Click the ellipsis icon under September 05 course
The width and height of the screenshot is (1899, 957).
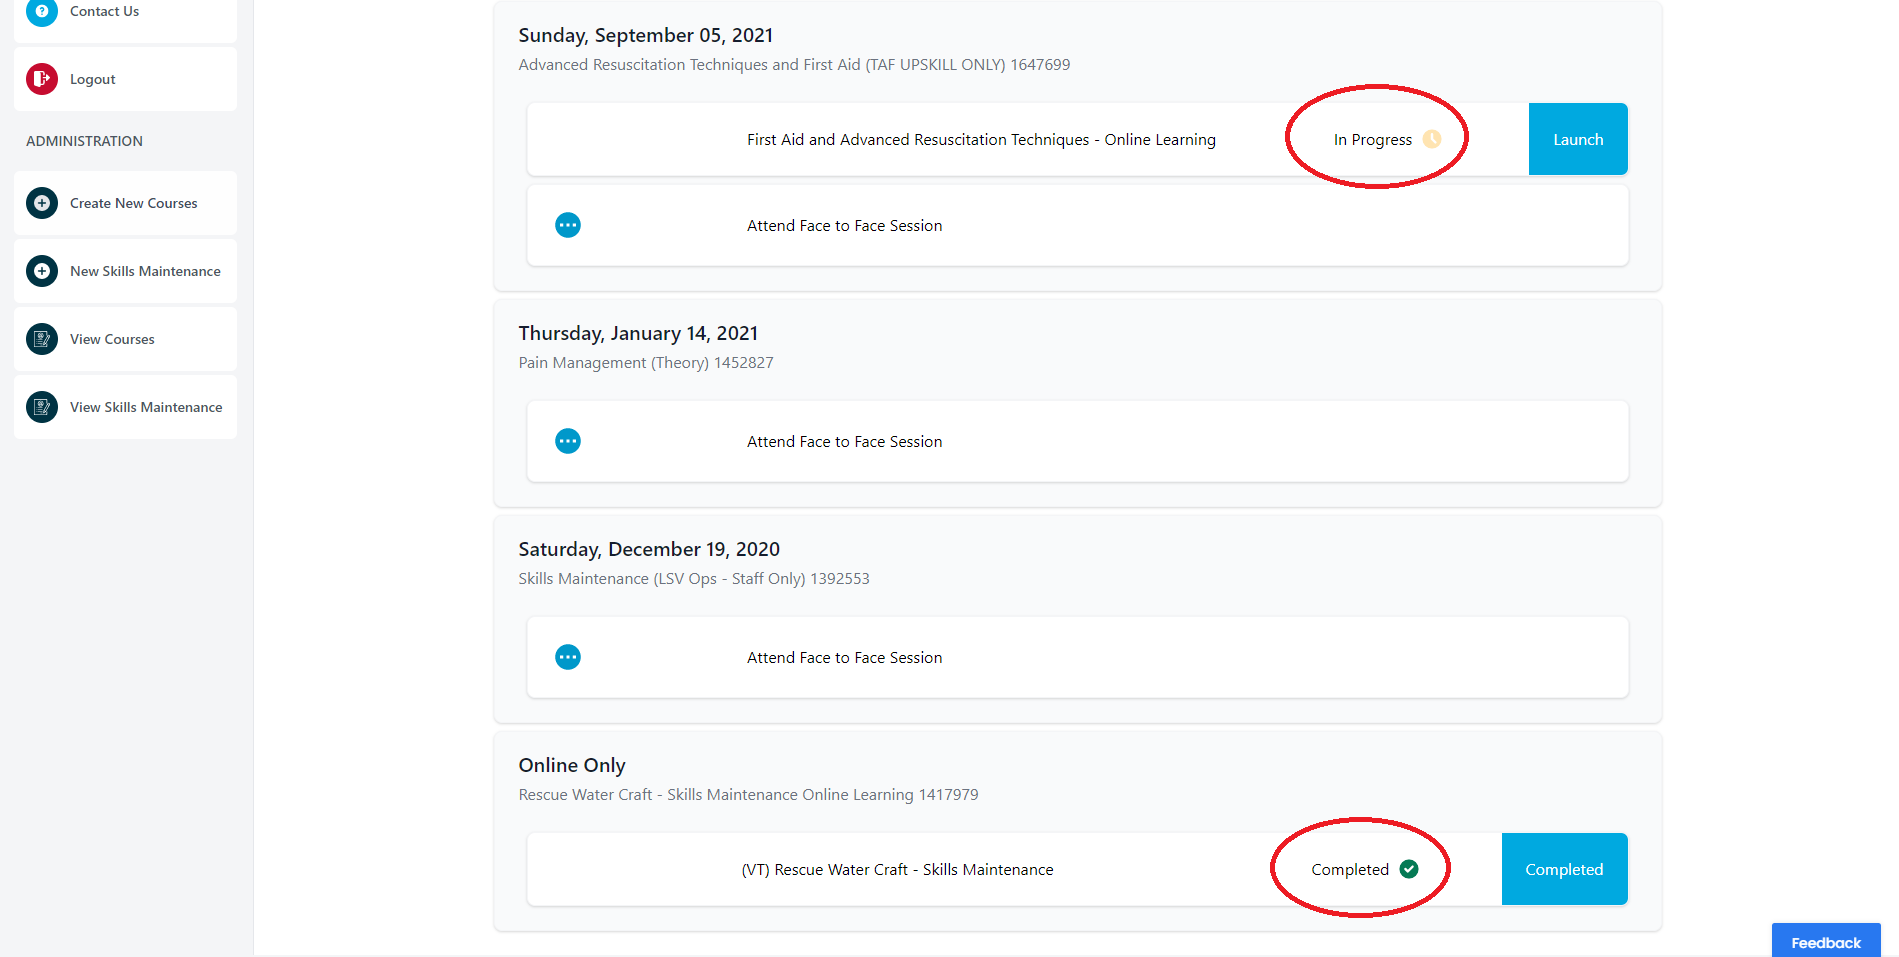coord(568,225)
